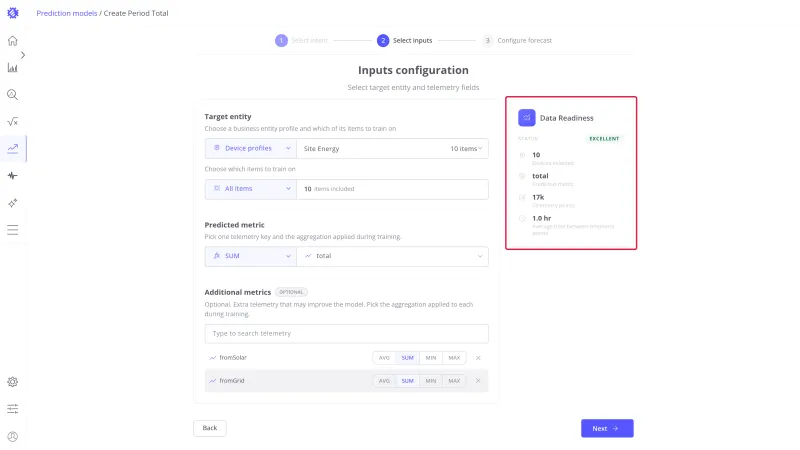The height and width of the screenshot is (450, 800).
Task: Click the Device profiles icon in dropdown
Action: point(217,148)
